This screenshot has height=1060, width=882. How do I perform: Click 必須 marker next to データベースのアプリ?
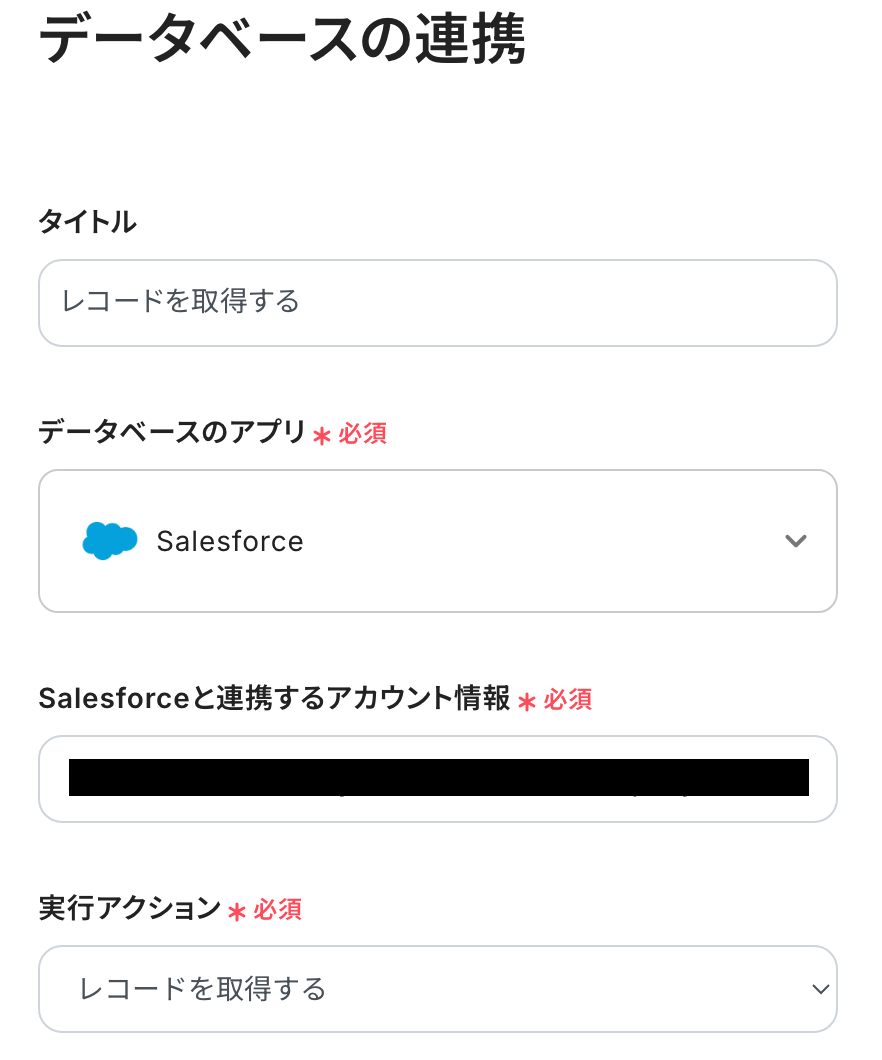(363, 434)
